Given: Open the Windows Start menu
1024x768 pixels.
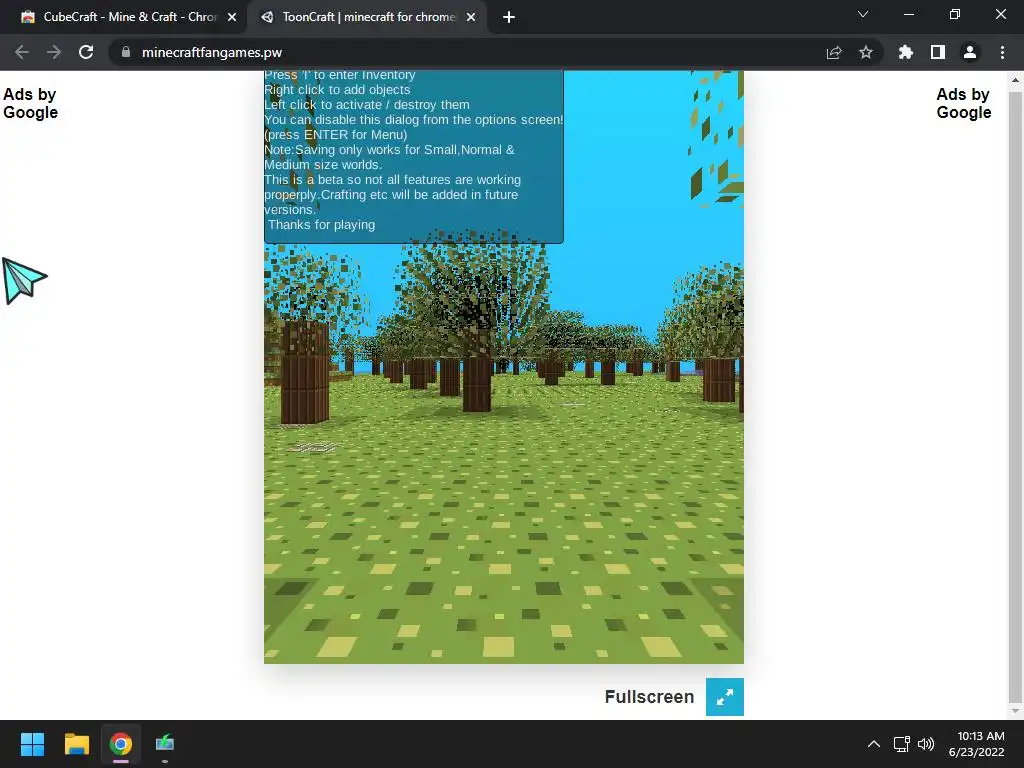Looking at the screenshot, I should pyautogui.click(x=32, y=744).
